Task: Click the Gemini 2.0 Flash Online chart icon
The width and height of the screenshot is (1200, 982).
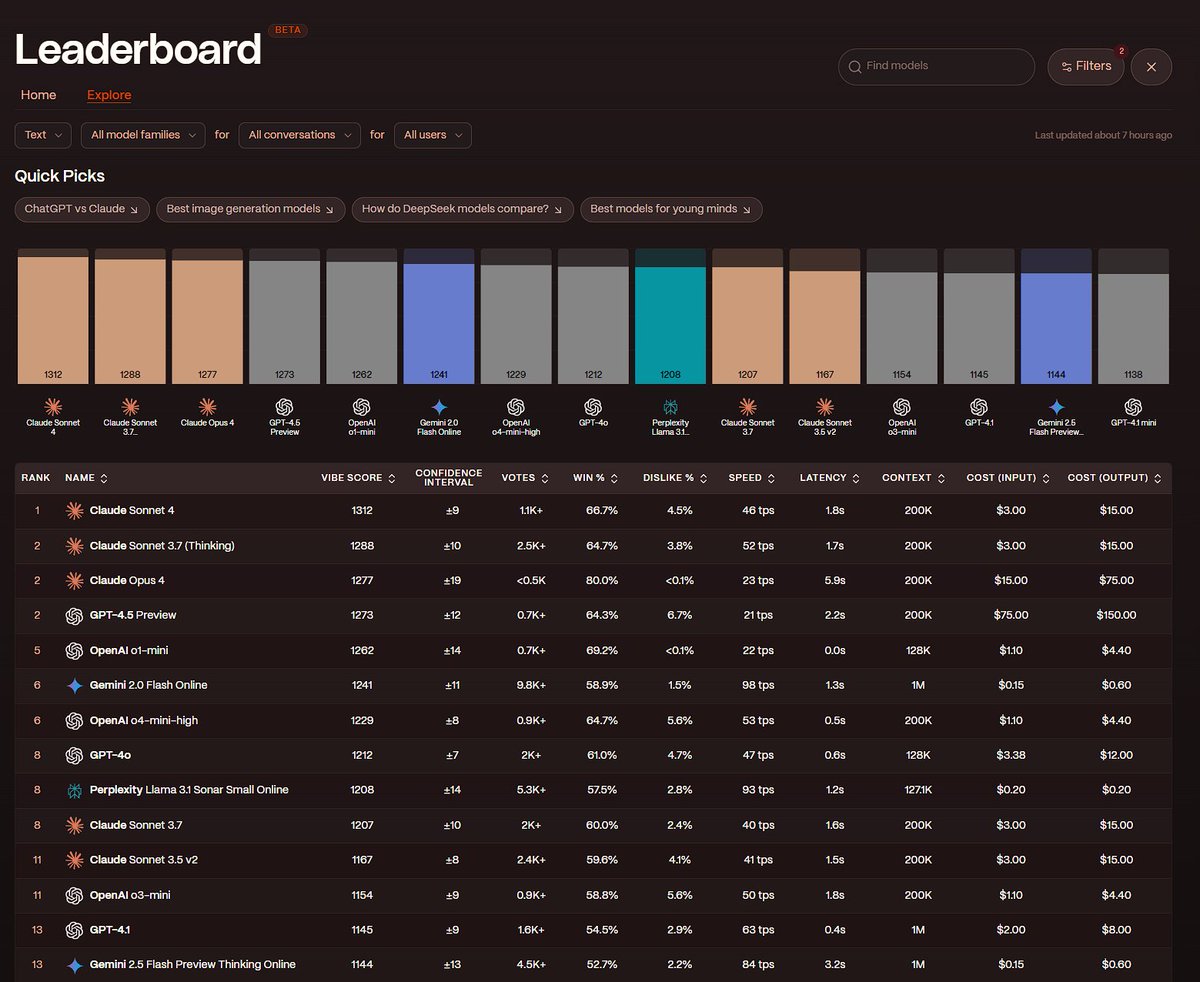Action: pos(438,407)
